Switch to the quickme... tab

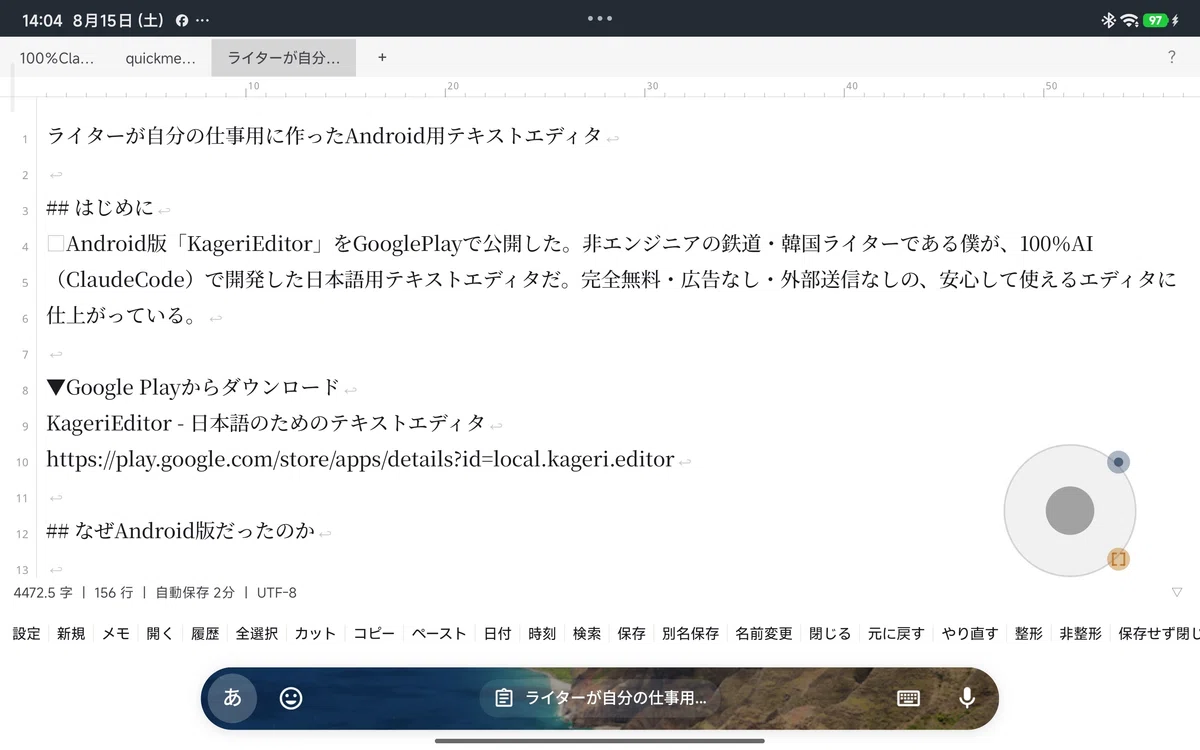point(160,58)
